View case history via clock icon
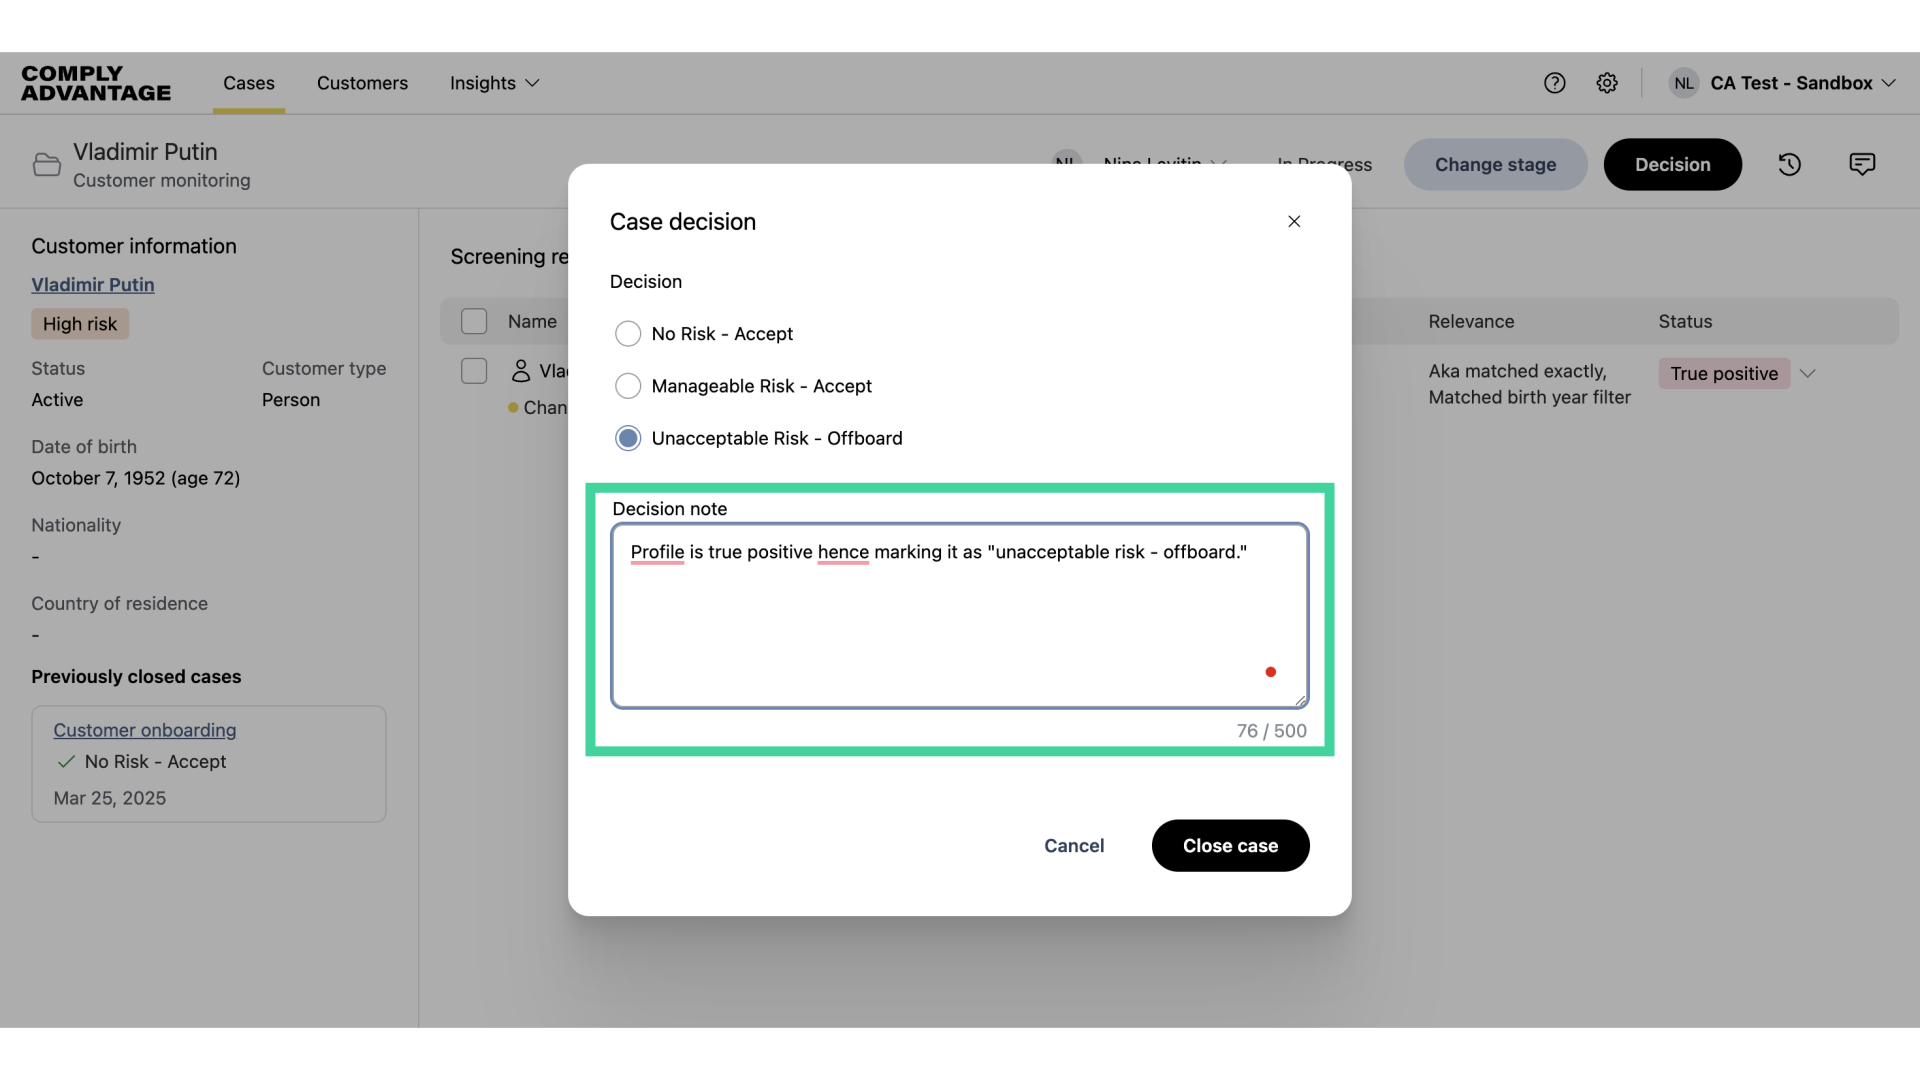 1789,164
